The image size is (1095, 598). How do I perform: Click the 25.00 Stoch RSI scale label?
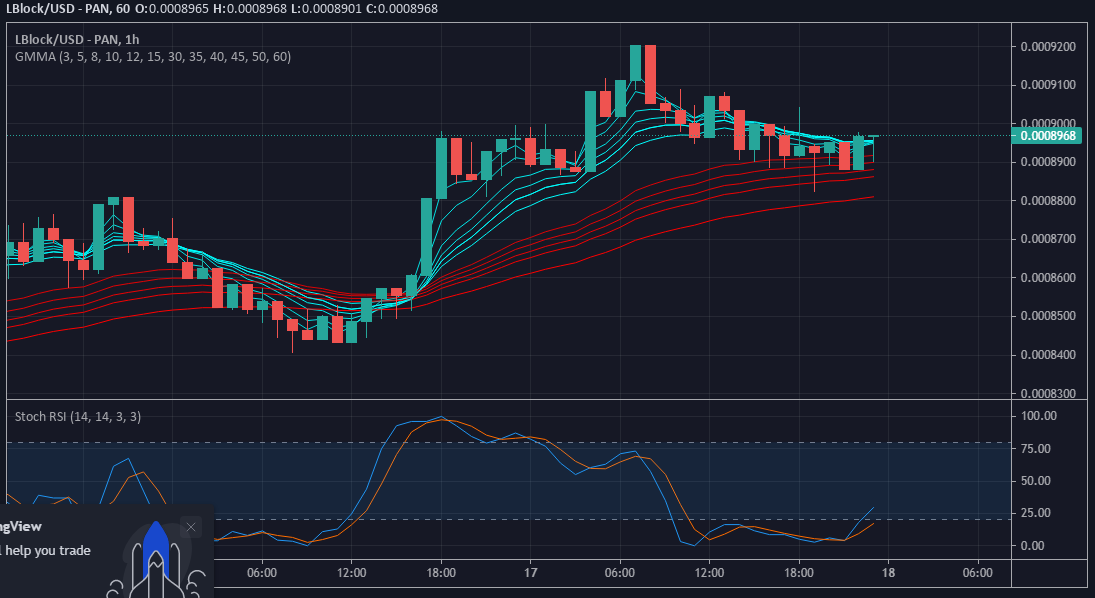pos(1036,513)
